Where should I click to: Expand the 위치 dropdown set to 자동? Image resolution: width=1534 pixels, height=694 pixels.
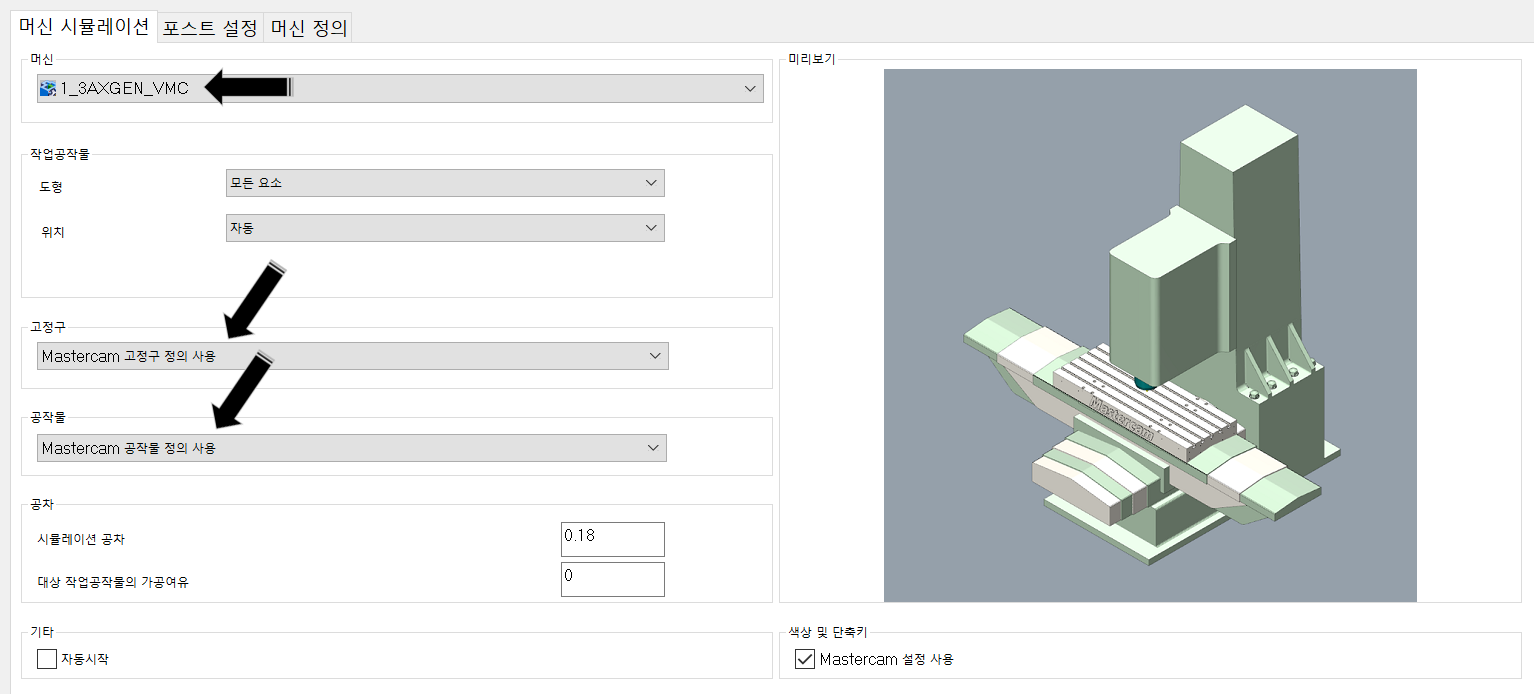(x=445, y=228)
